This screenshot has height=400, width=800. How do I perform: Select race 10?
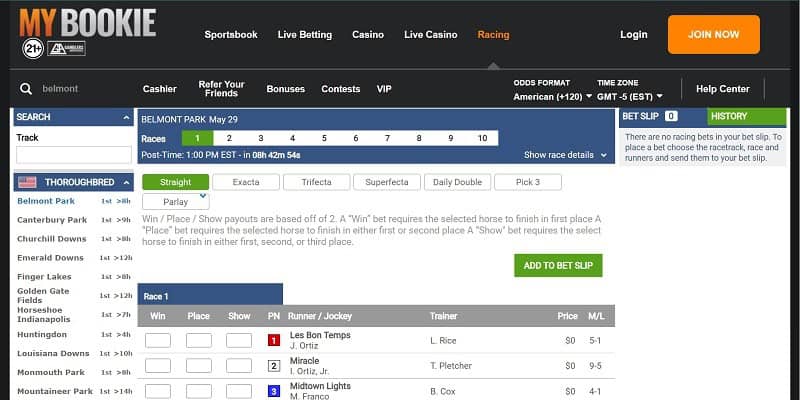point(482,138)
